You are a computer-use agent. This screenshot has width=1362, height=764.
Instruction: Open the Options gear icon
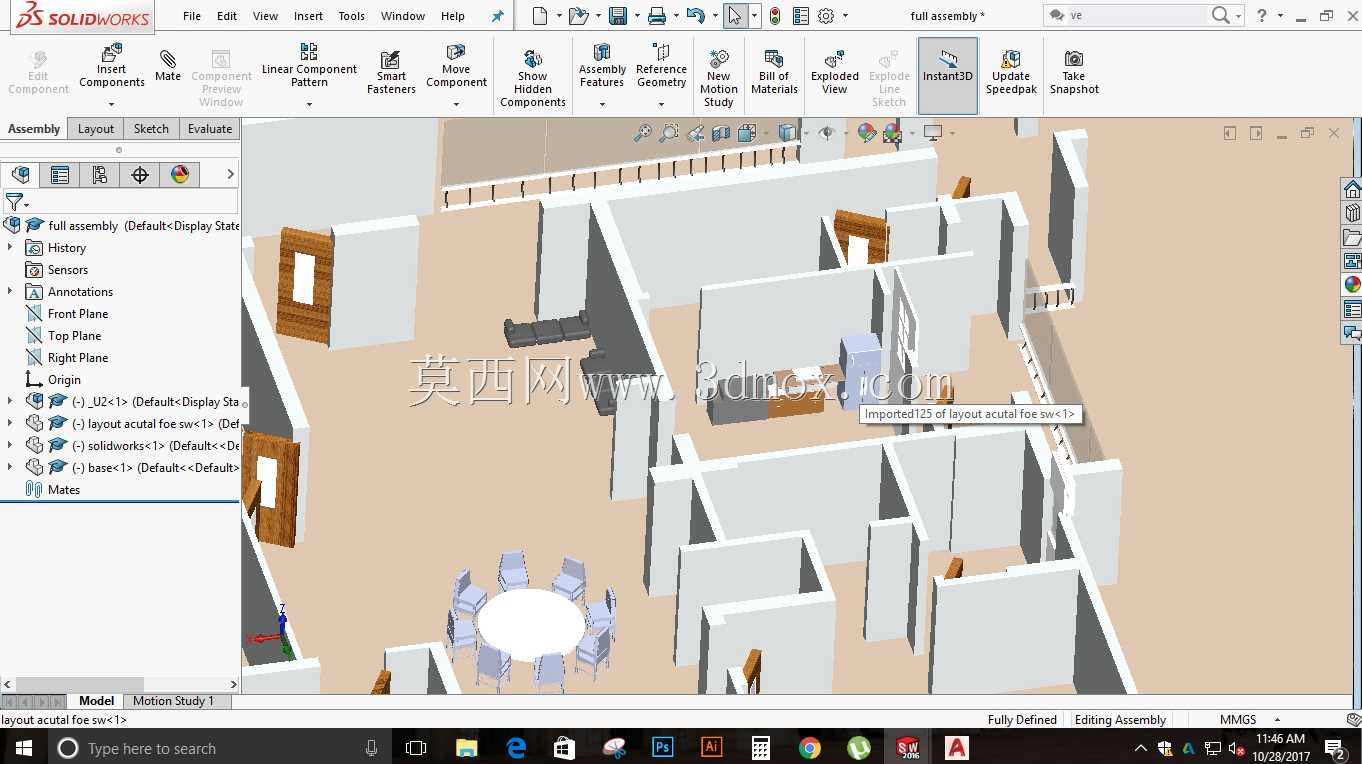point(826,16)
